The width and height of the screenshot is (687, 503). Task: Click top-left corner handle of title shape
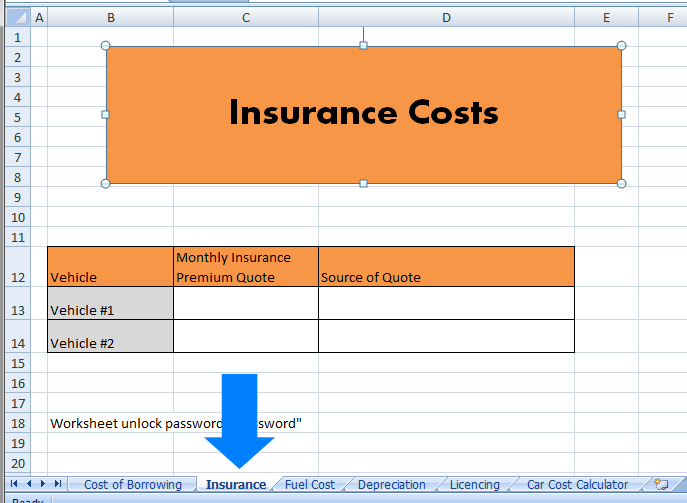(x=105, y=46)
